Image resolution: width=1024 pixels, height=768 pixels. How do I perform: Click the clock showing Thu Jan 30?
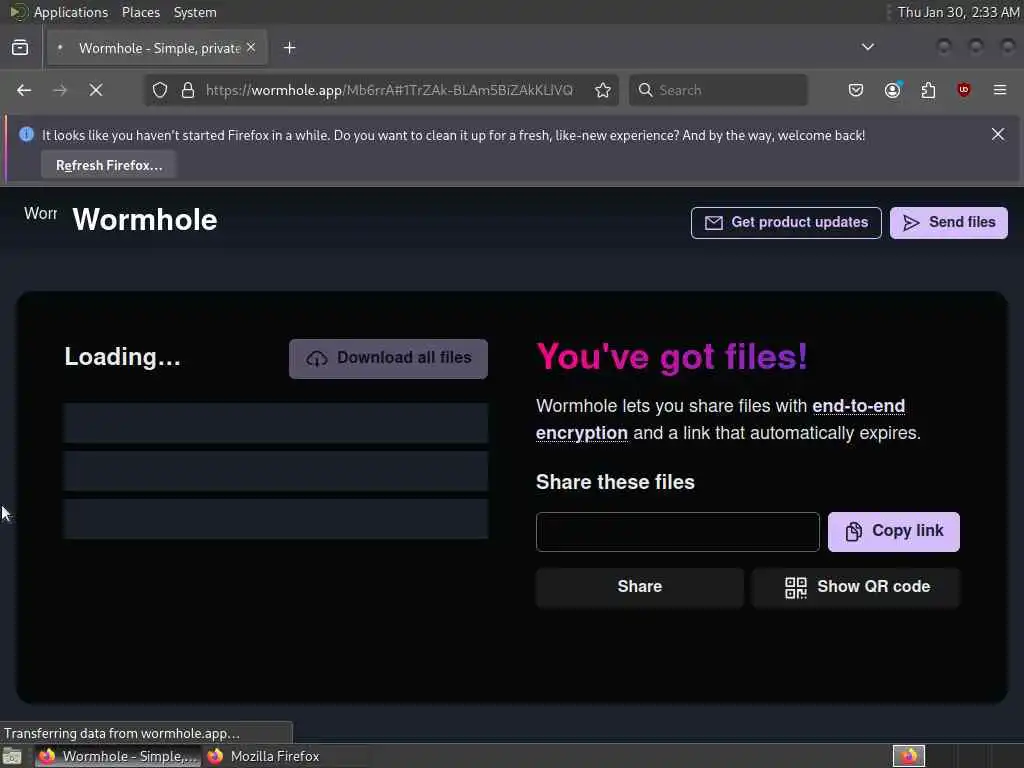[958, 12]
